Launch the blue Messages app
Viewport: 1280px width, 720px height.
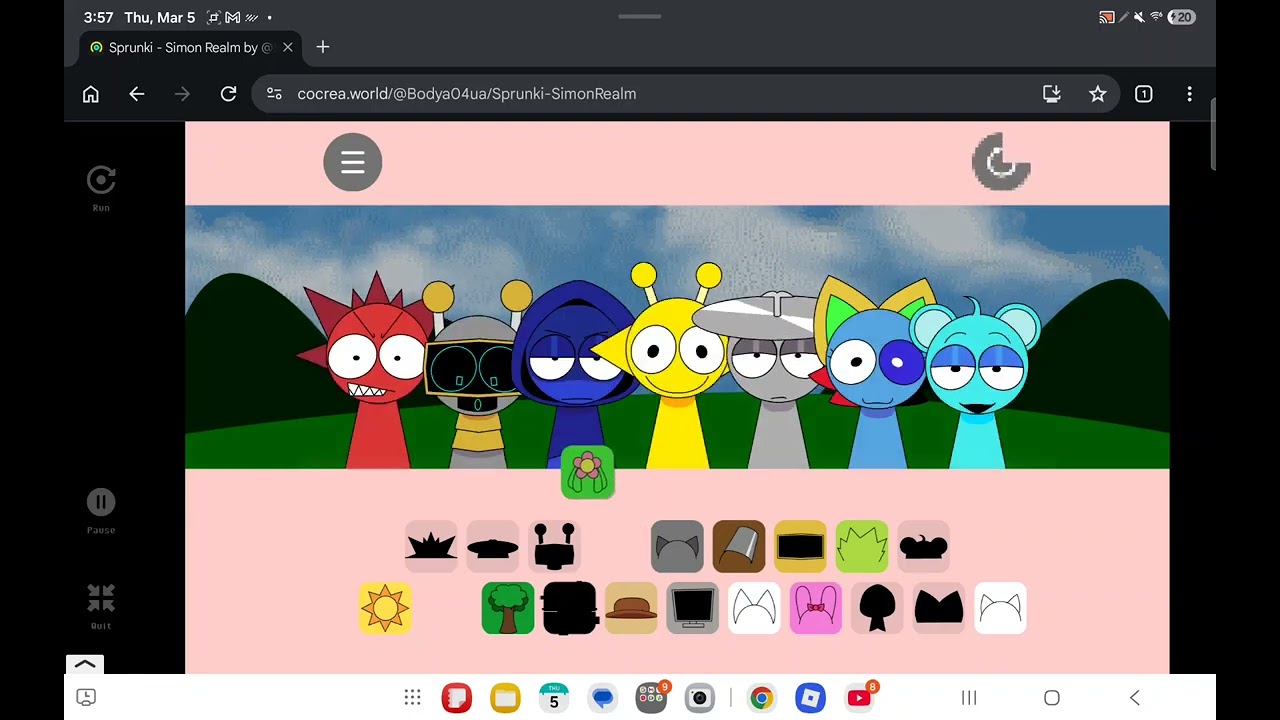tap(602, 698)
